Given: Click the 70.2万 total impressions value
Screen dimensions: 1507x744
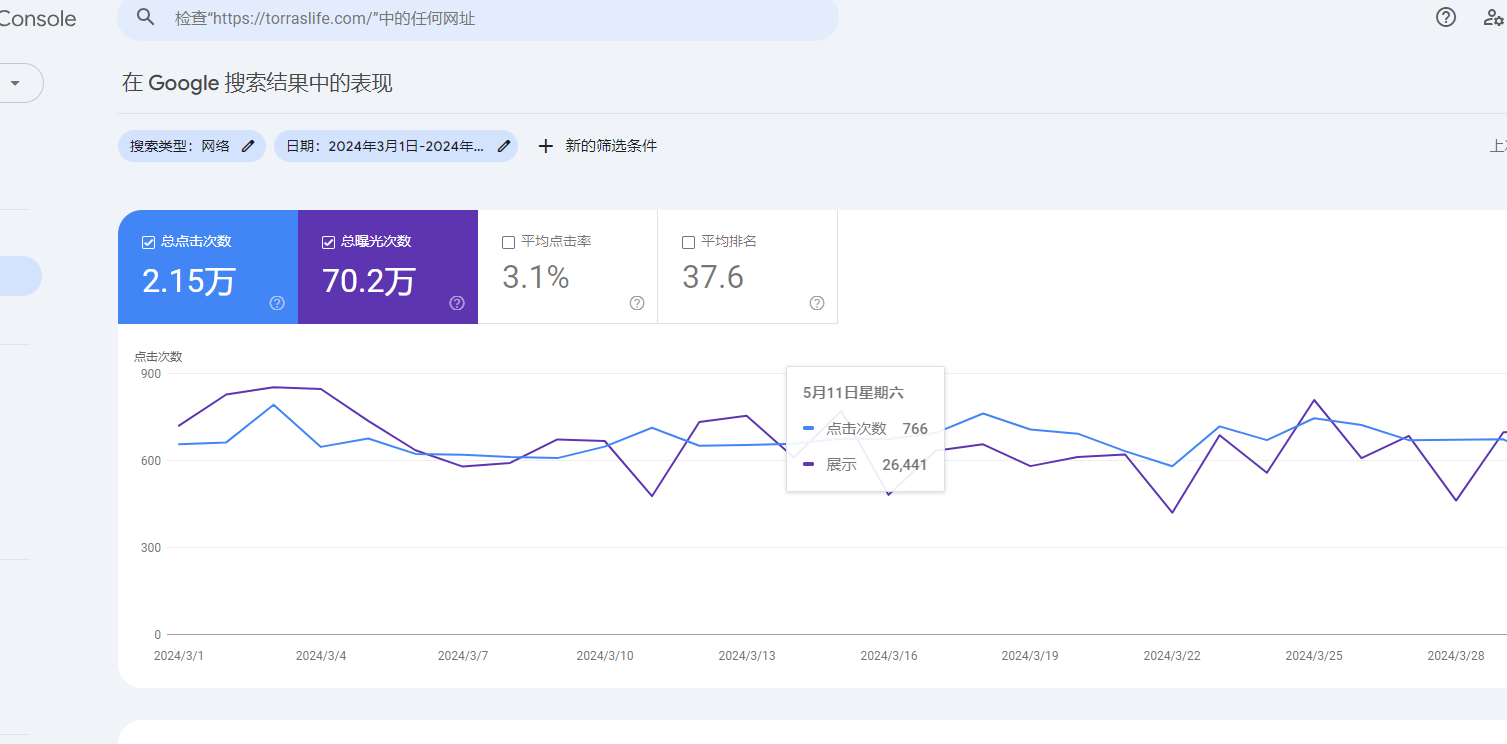Looking at the screenshot, I should (369, 280).
